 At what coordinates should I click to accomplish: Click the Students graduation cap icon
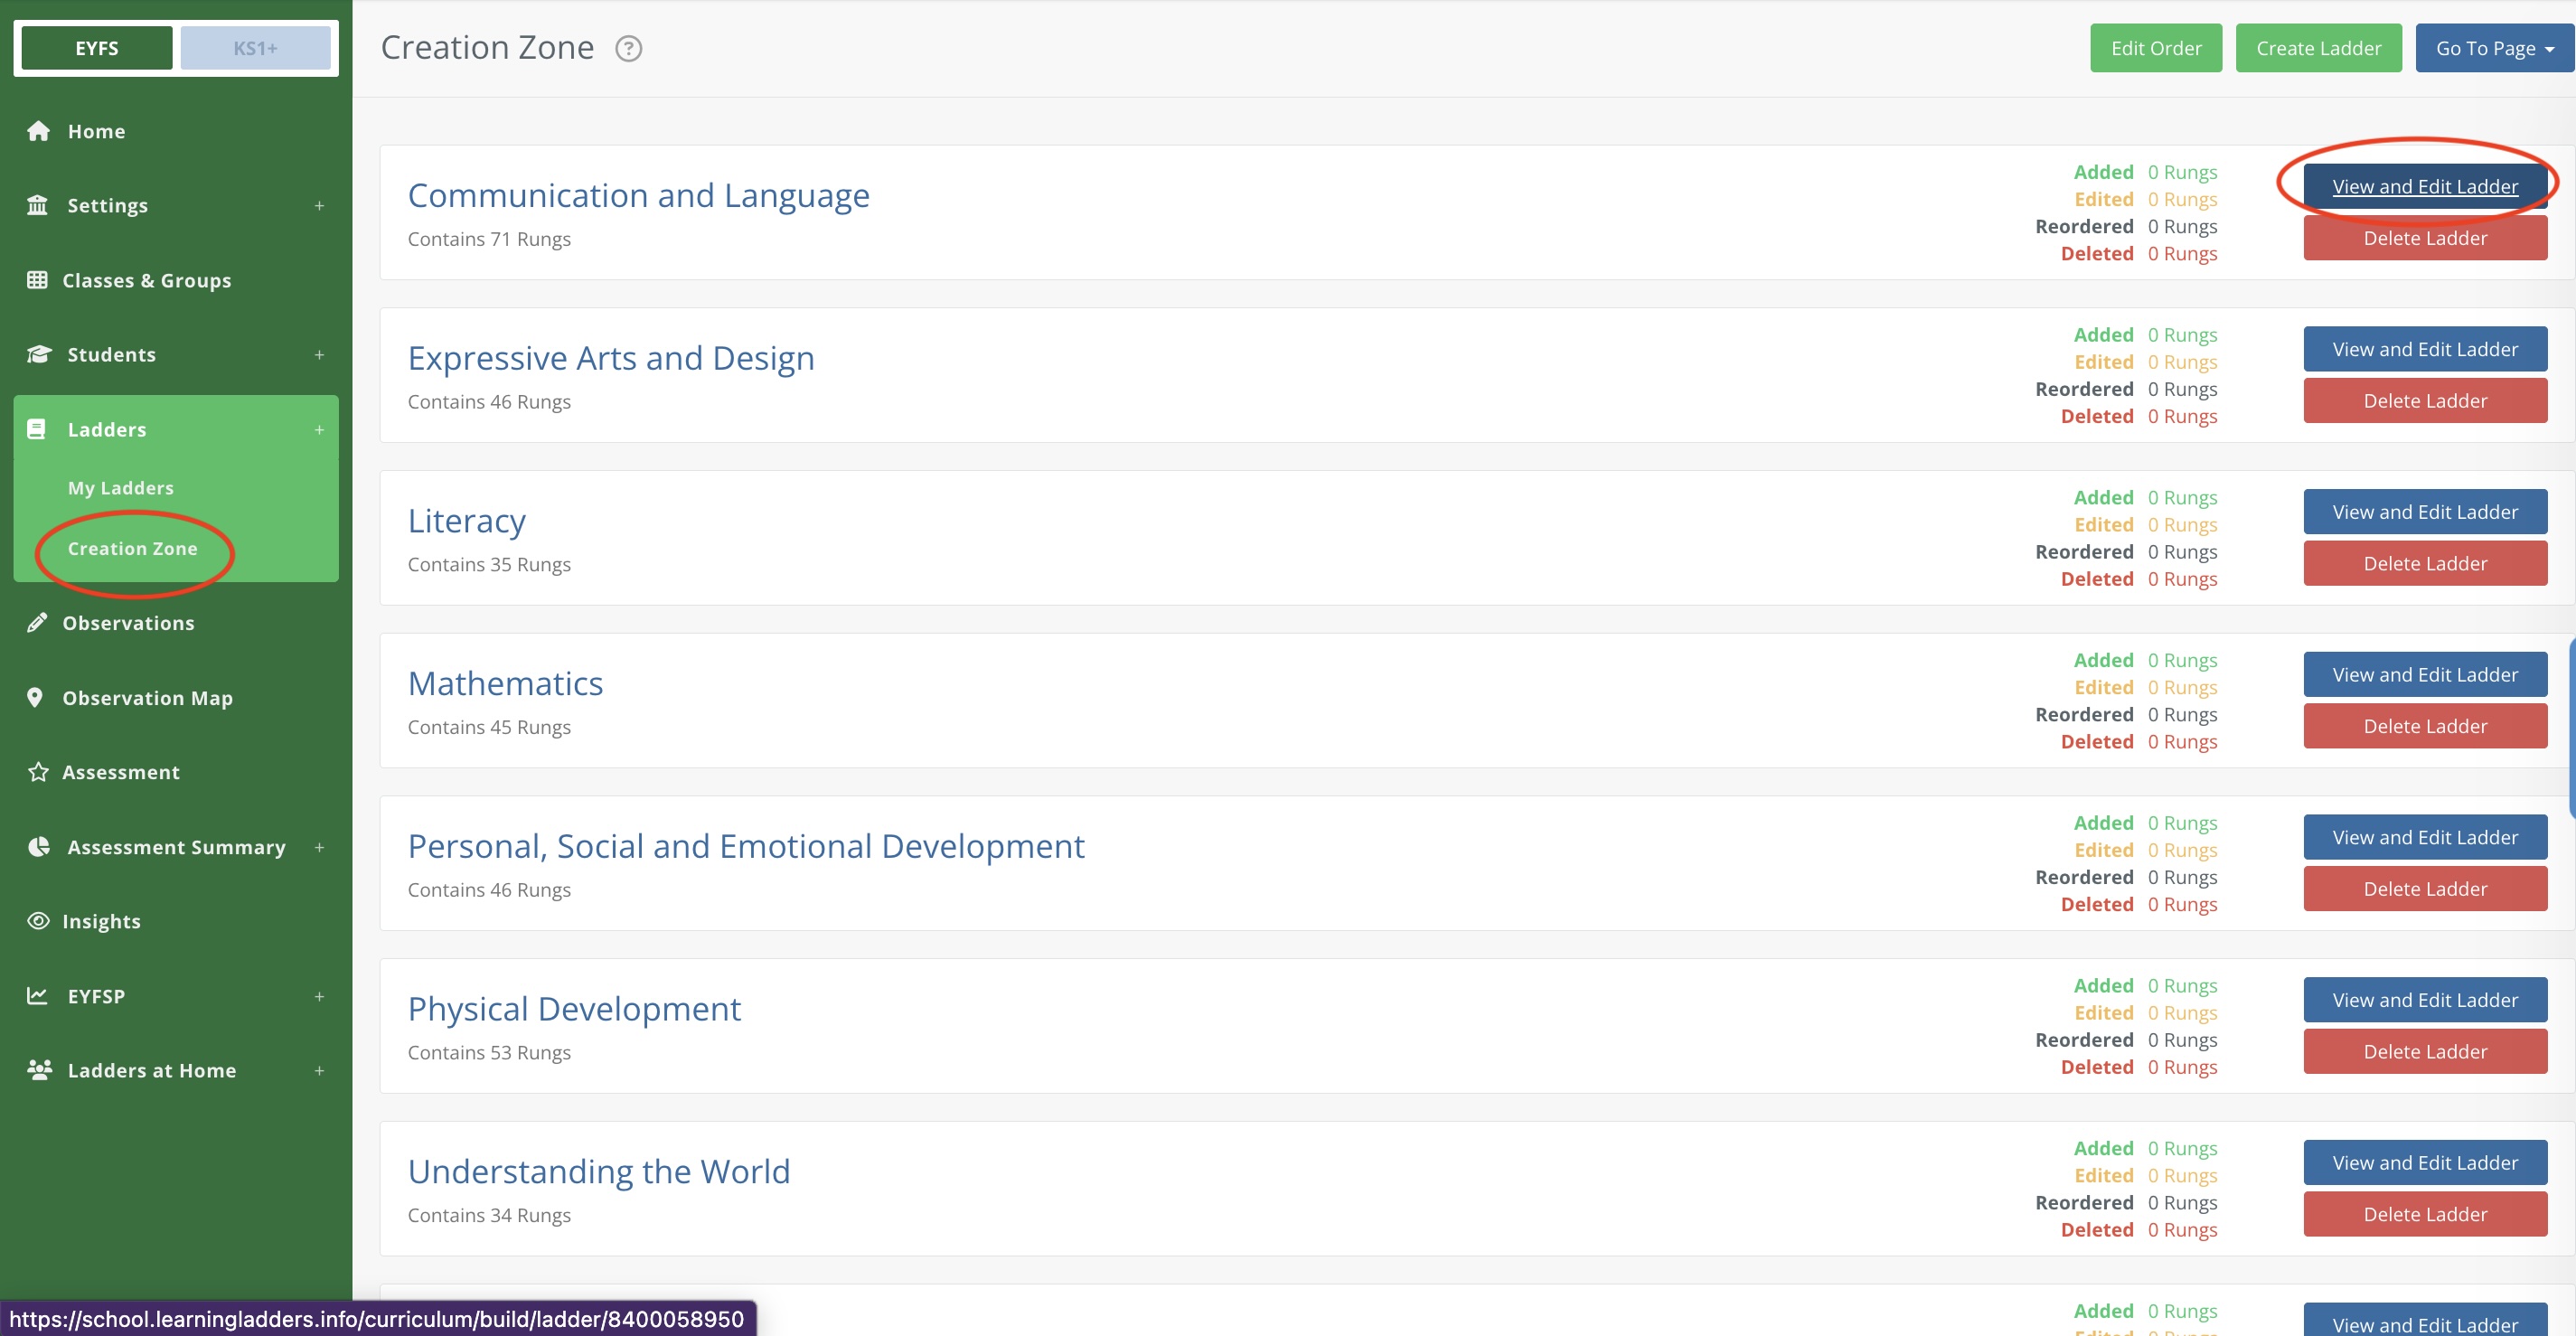[x=38, y=354]
